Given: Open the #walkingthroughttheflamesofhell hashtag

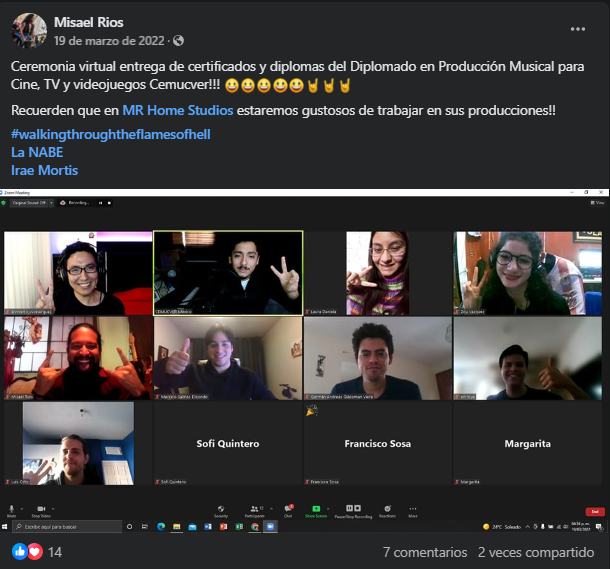Looking at the screenshot, I should [110, 134].
